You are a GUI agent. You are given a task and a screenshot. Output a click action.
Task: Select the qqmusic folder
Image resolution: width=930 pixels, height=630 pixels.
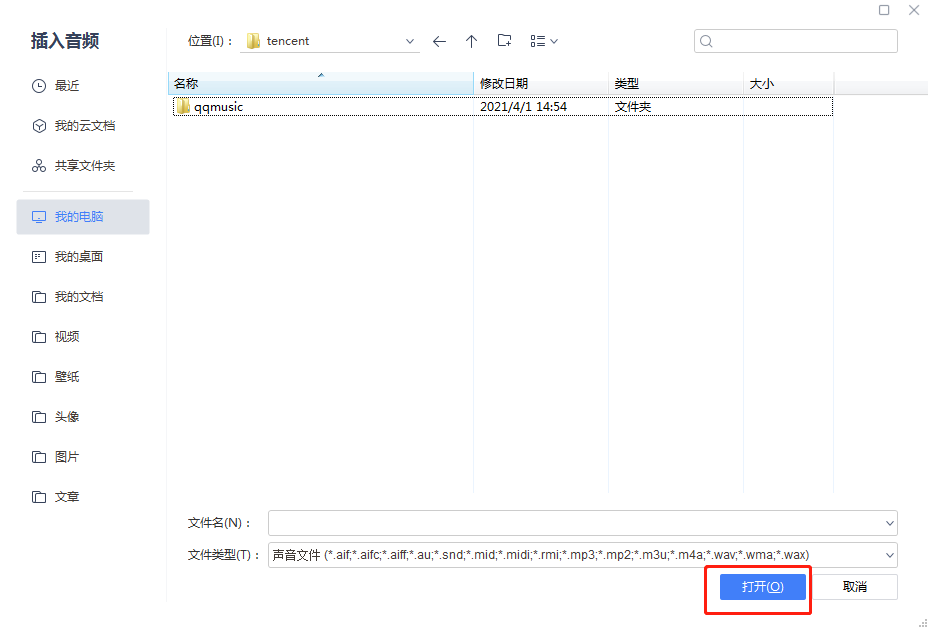218,107
